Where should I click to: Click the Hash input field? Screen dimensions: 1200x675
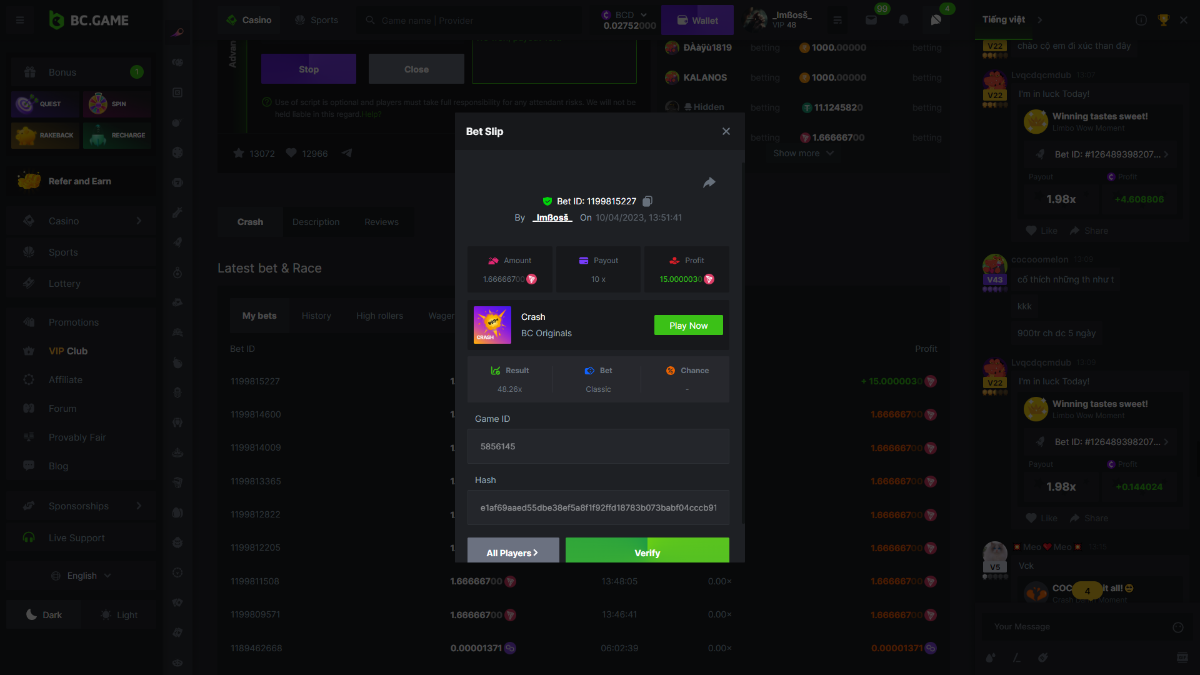[598, 508]
